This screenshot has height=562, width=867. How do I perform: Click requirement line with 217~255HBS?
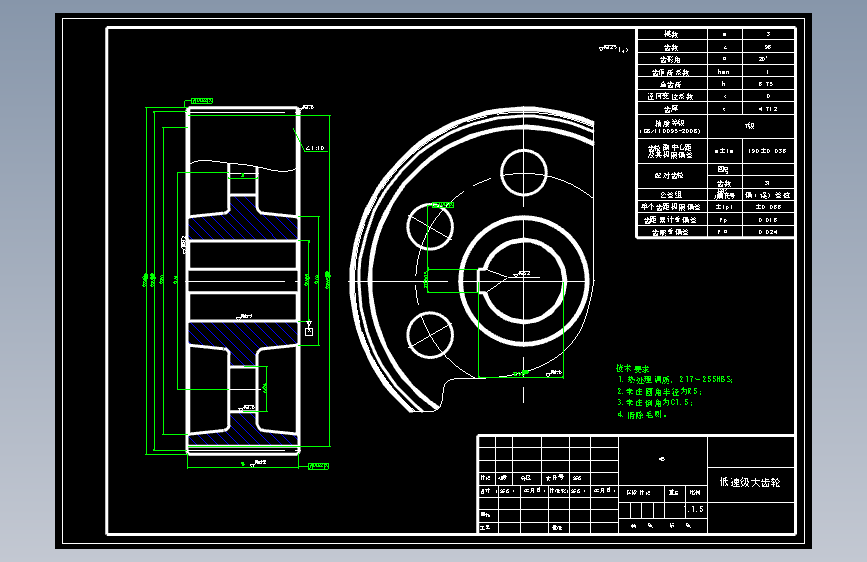675,379
